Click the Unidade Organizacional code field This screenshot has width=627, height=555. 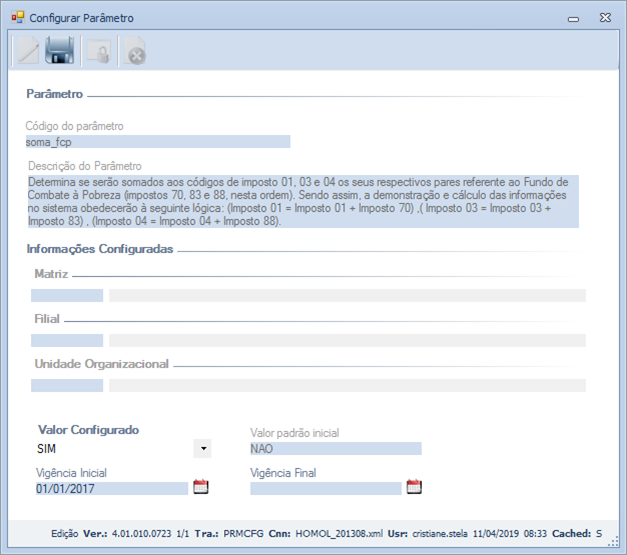pos(67,385)
